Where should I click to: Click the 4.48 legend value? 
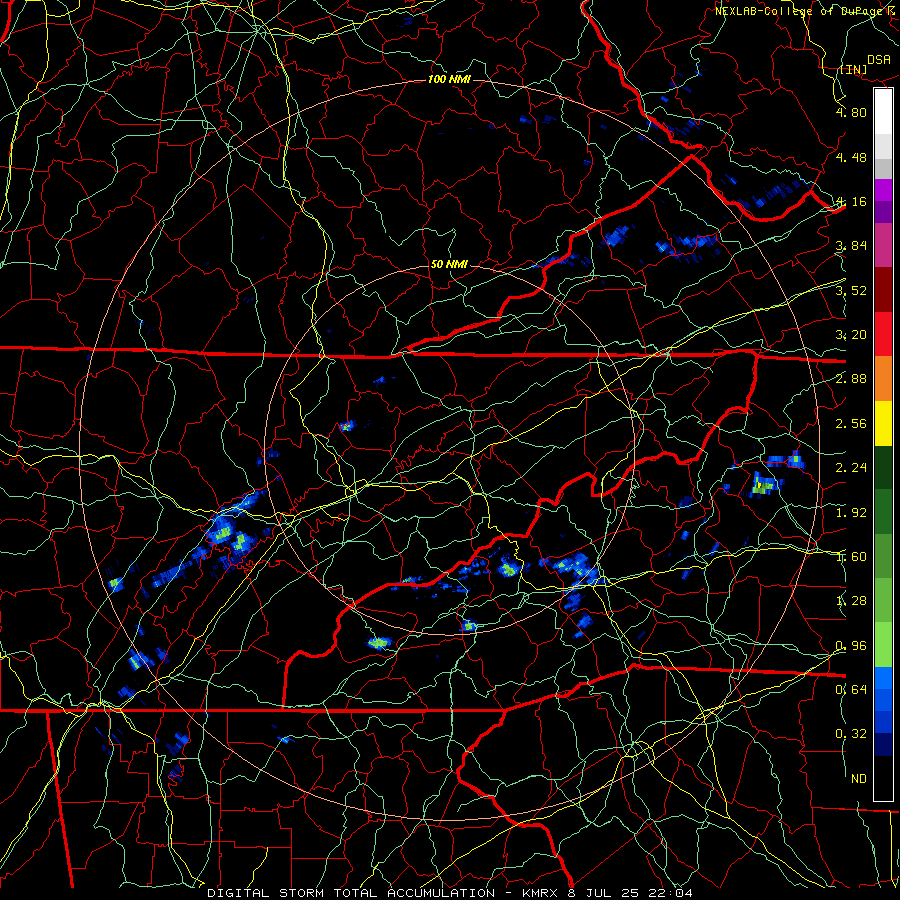tap(851, 157)
